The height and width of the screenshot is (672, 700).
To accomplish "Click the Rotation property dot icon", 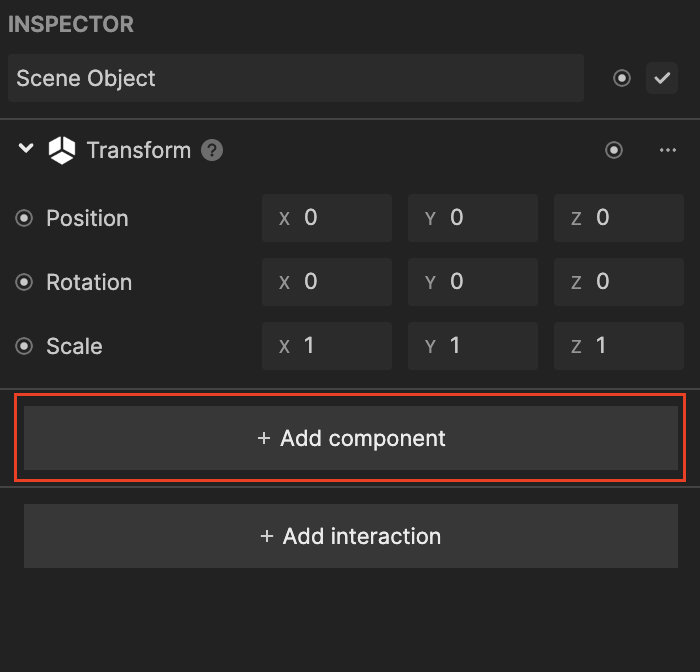I will click(25, 282).
